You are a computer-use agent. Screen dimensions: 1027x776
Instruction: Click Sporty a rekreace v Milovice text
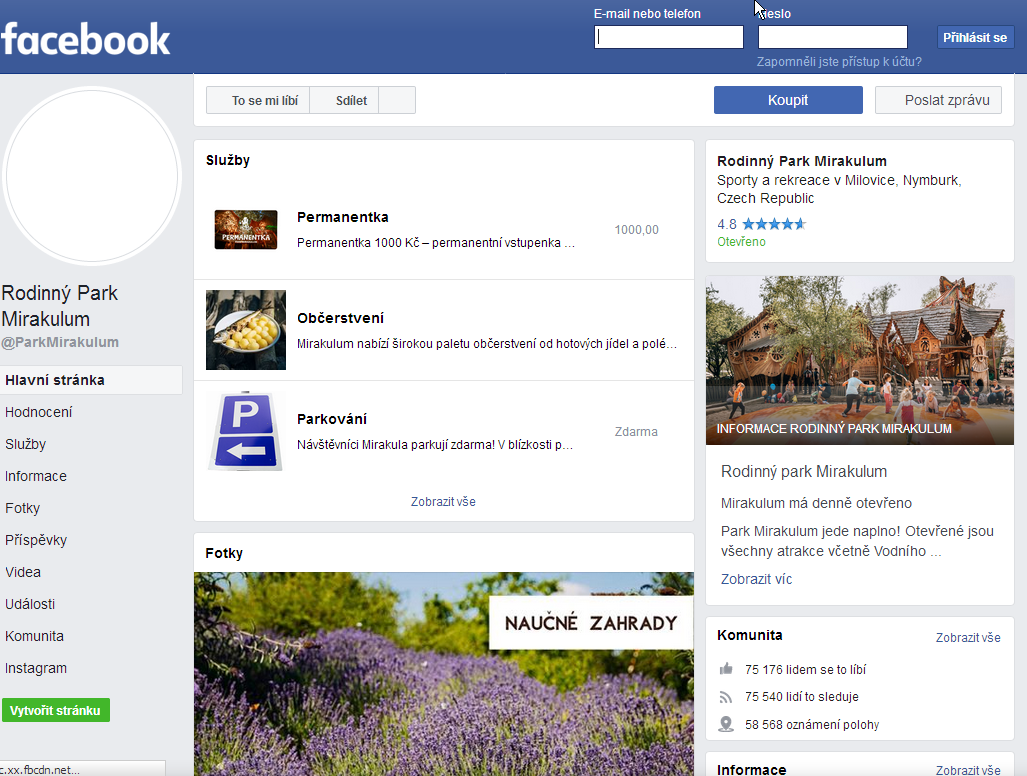point(839,189)
